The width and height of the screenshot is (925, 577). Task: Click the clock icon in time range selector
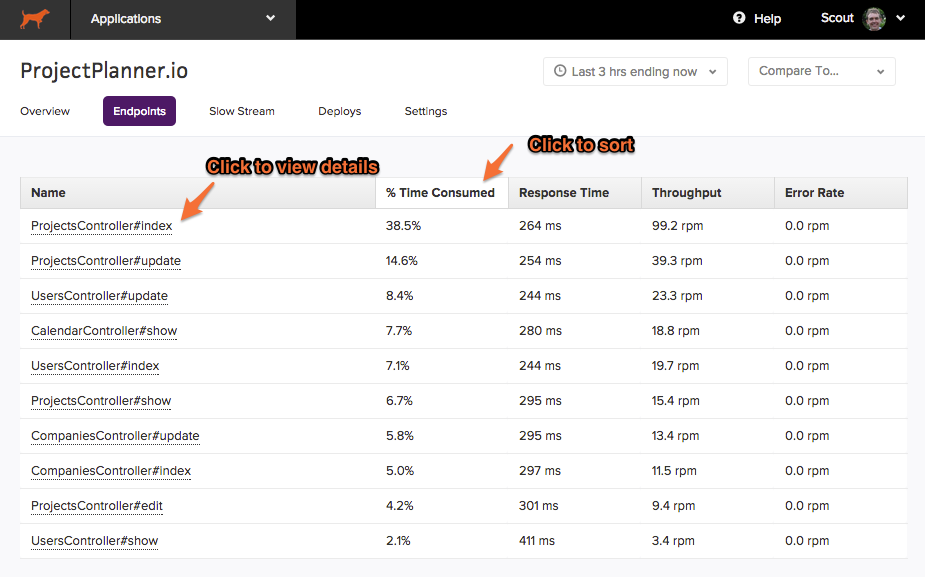pos(560,71)
